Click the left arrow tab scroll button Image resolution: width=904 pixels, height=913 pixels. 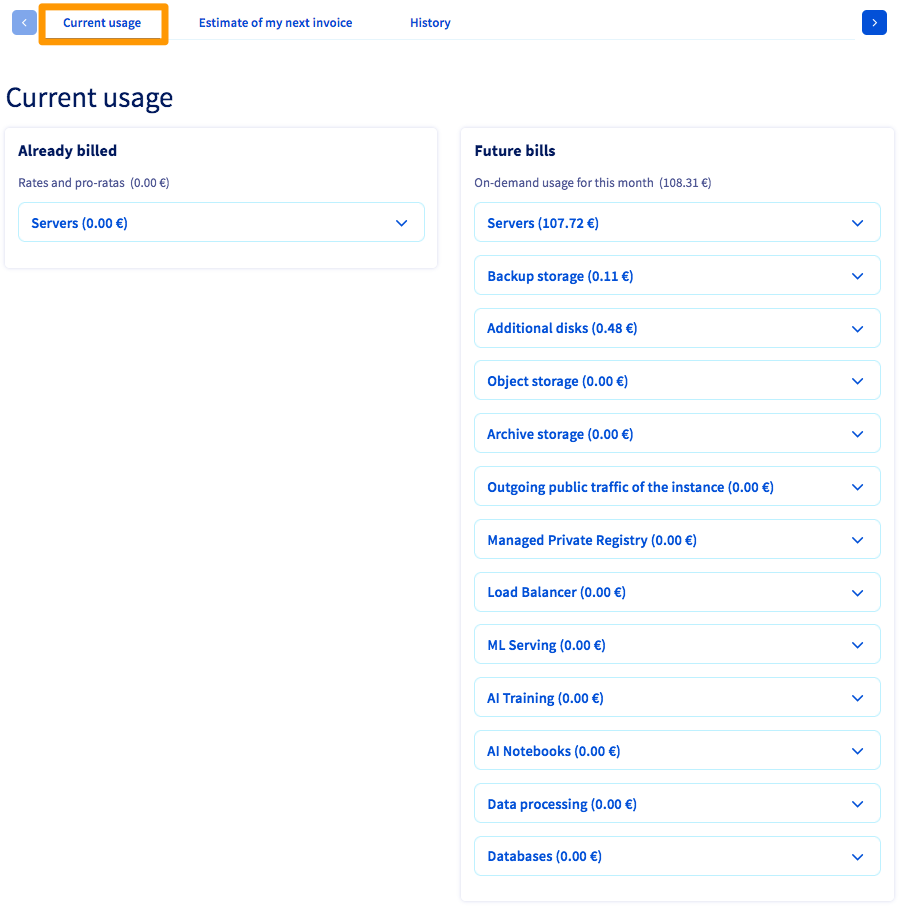(24, 22)
